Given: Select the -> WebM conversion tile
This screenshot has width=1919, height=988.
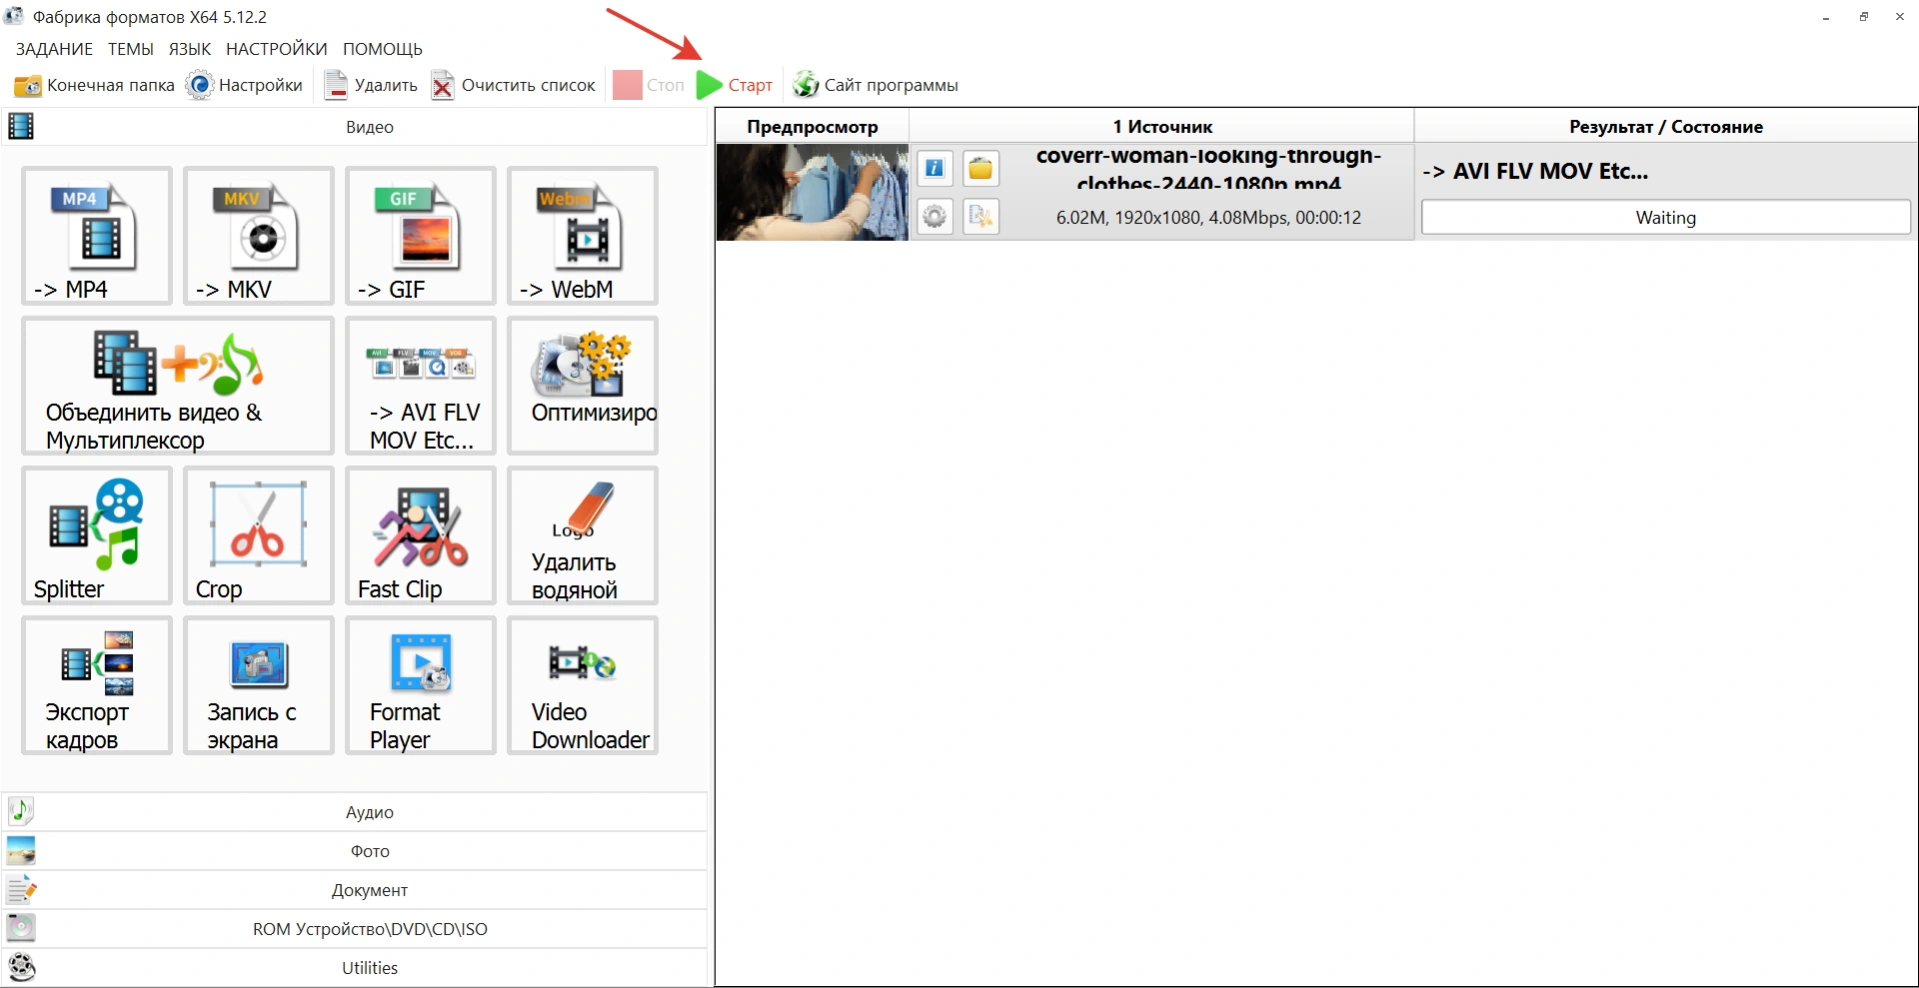Looking at the screenshot, I should click(582, 236).
